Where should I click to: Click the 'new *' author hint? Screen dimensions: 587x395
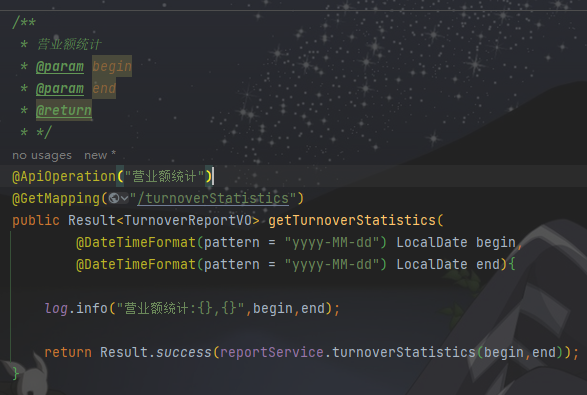click(100, 155)
